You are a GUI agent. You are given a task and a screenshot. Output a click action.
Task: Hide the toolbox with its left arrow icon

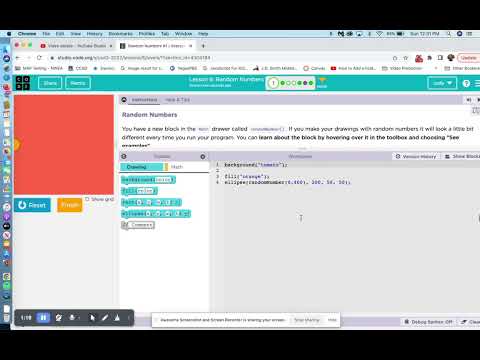[124, 156]
